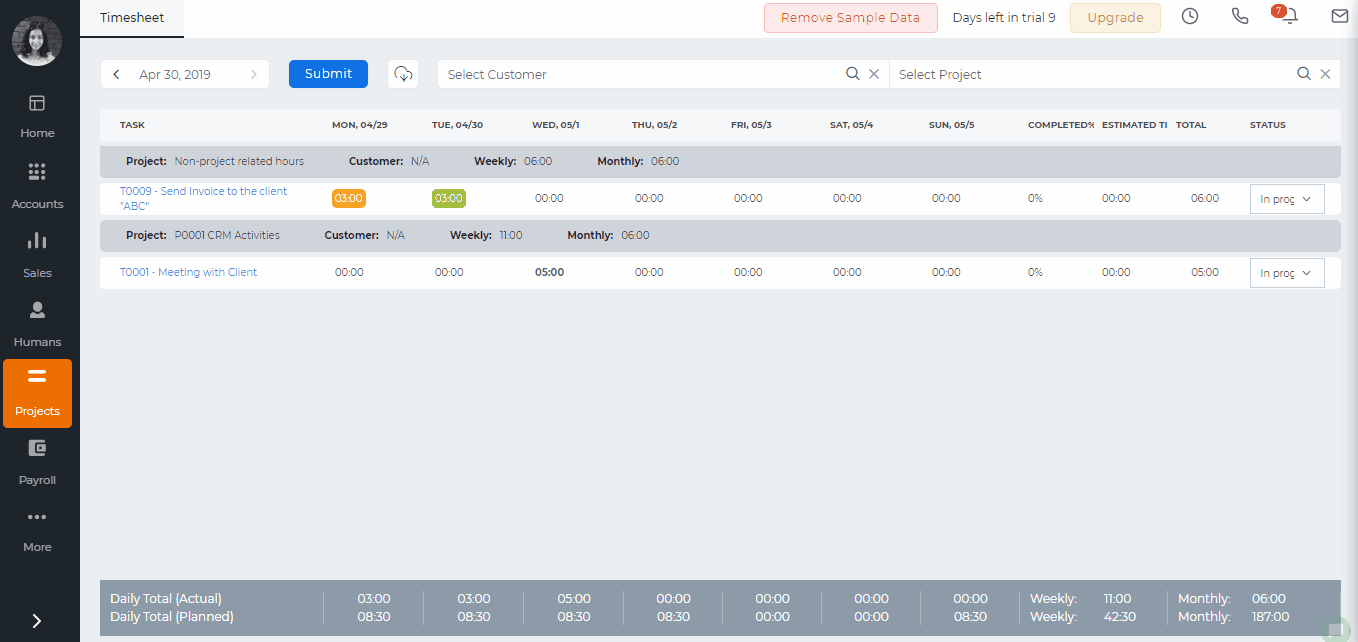The image size is (1358, 642).
Task: Expand the sidebar with the arrow
Action: tap(37, 621)
